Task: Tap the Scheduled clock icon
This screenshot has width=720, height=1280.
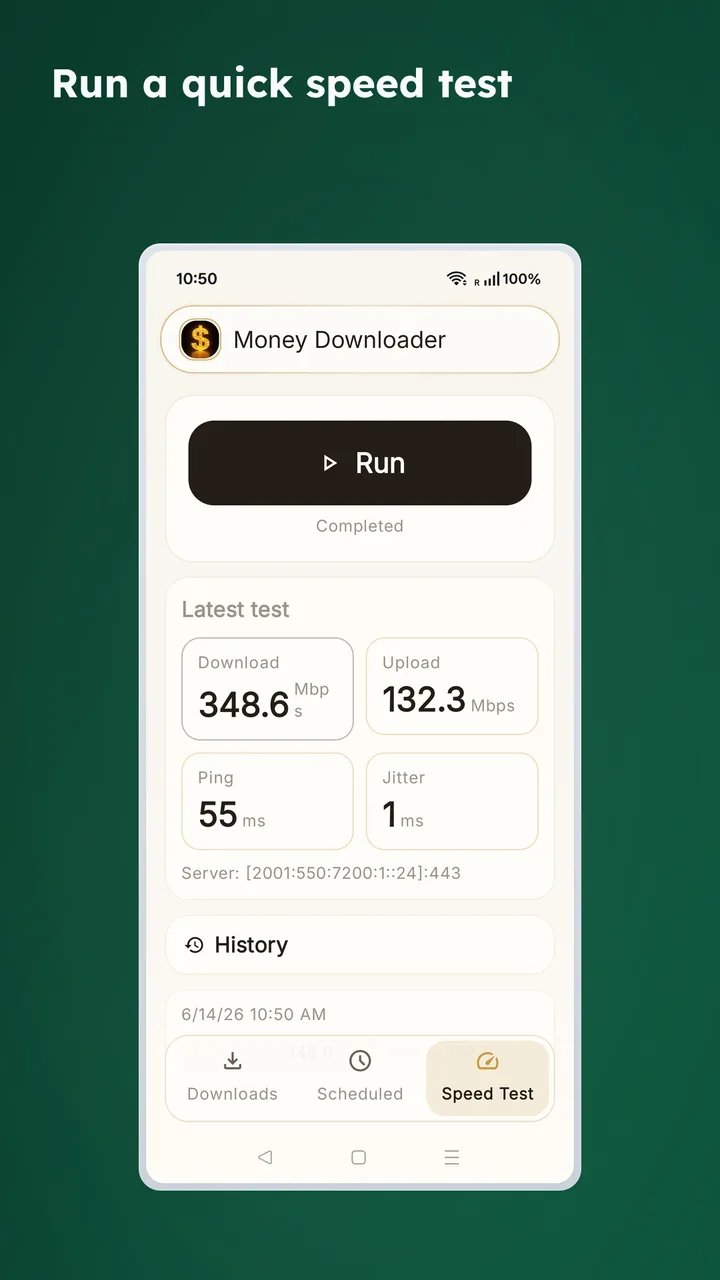Action: click(360, 1061)
